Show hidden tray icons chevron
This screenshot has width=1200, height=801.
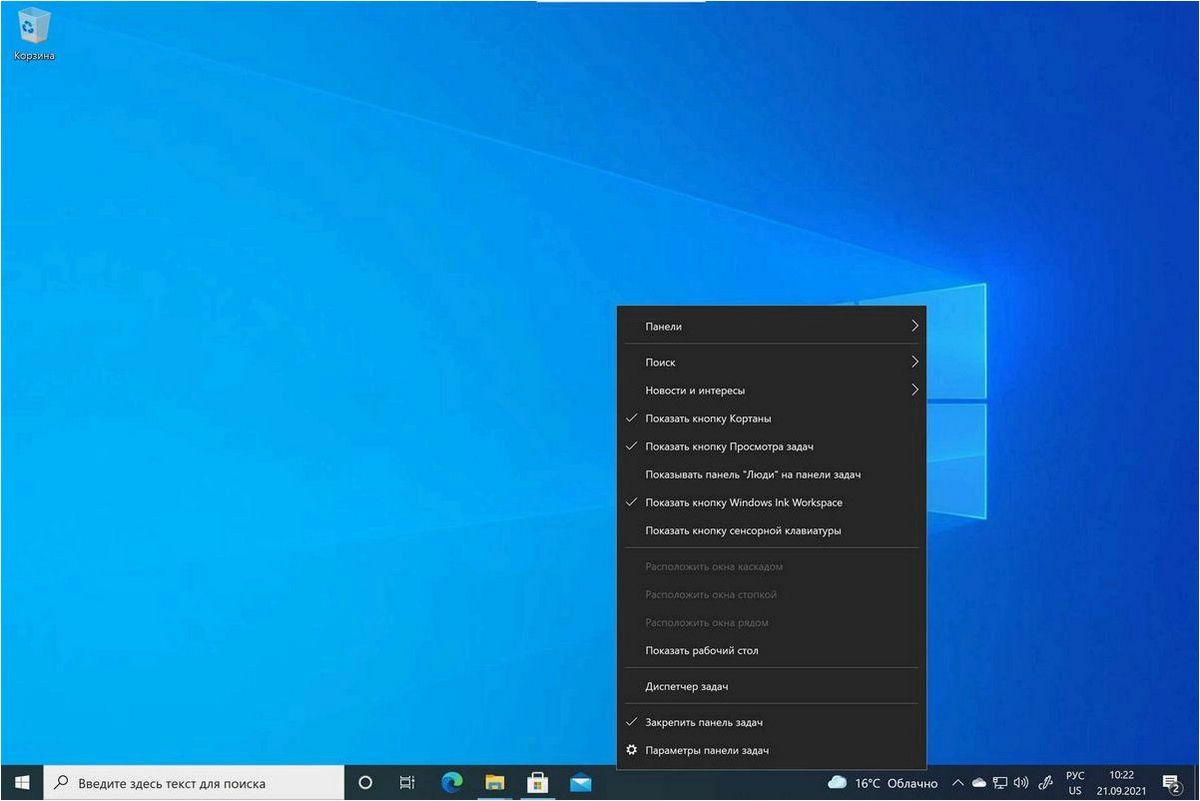[x=958, y=783]
